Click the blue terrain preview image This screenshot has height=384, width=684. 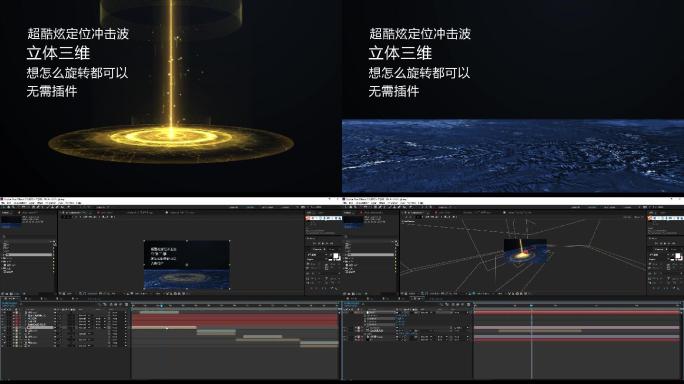[513, 156]
